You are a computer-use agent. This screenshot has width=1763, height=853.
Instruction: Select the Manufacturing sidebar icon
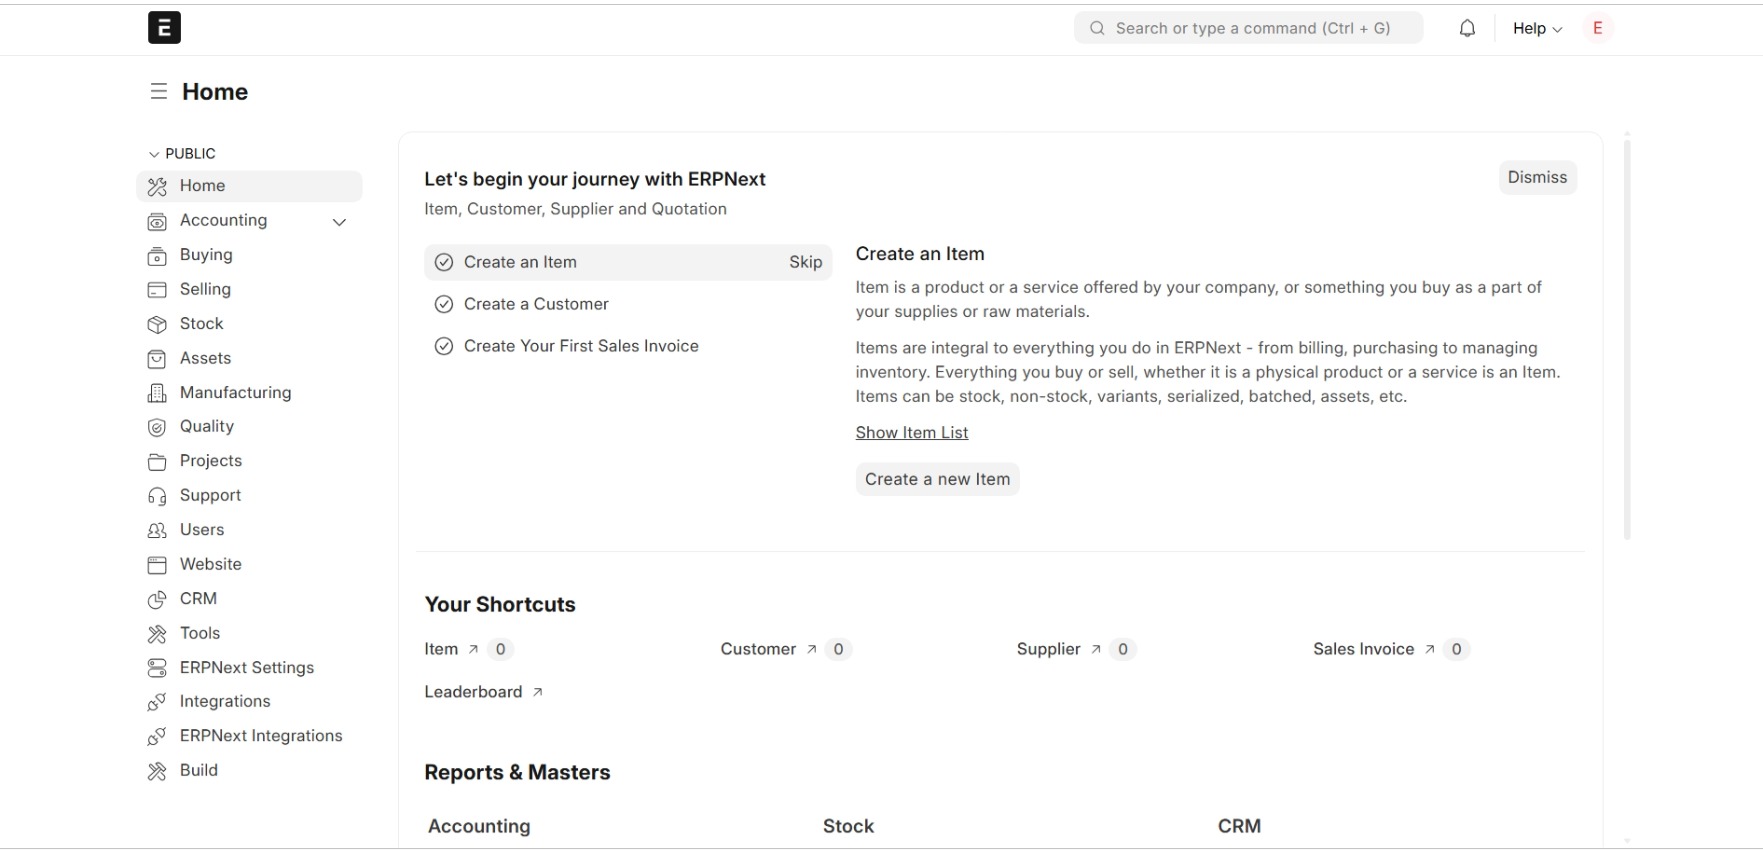coord(157,393)
